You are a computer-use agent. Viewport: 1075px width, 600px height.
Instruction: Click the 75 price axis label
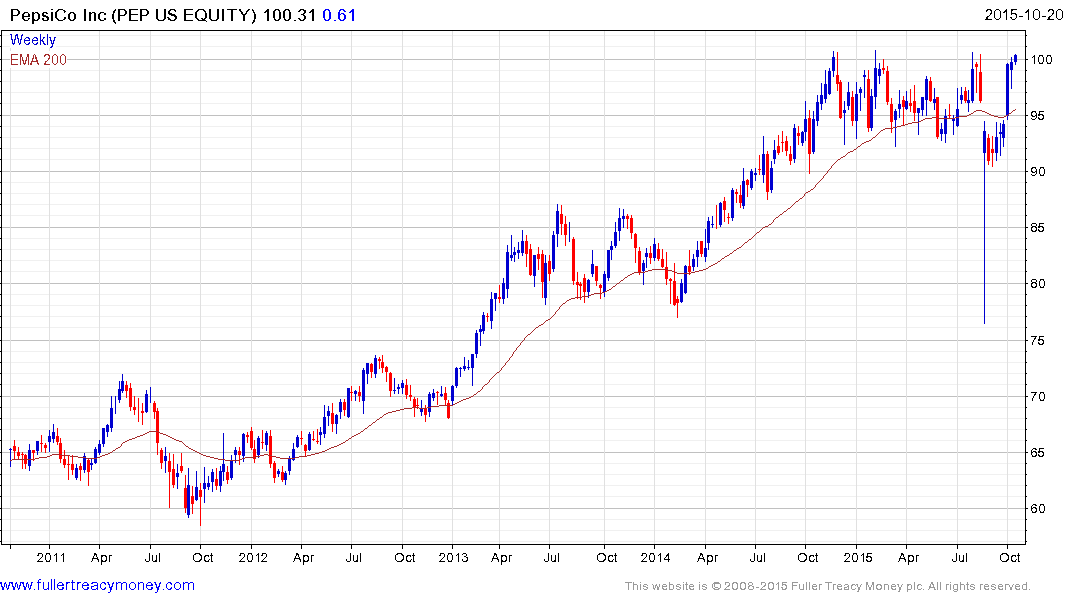pyautogui.click(x=1038, y=340)
